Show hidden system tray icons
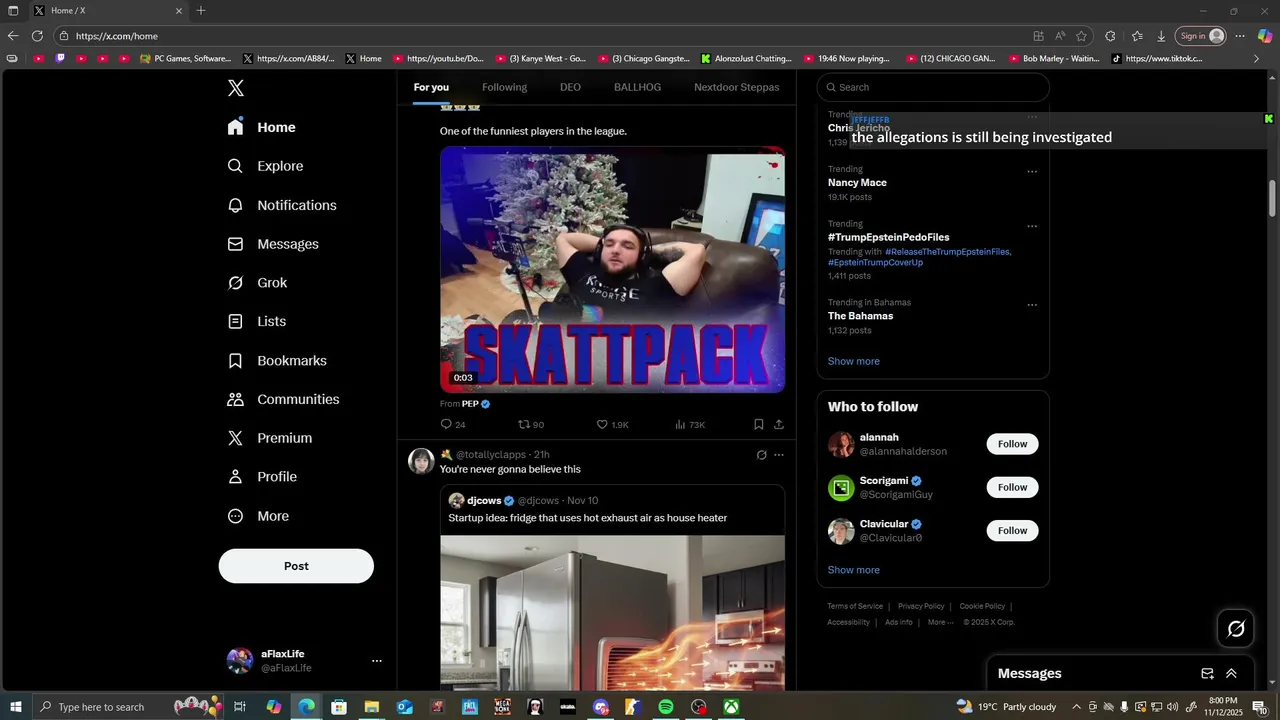This screenshot has height=720, width=1280. point(1076,707)
